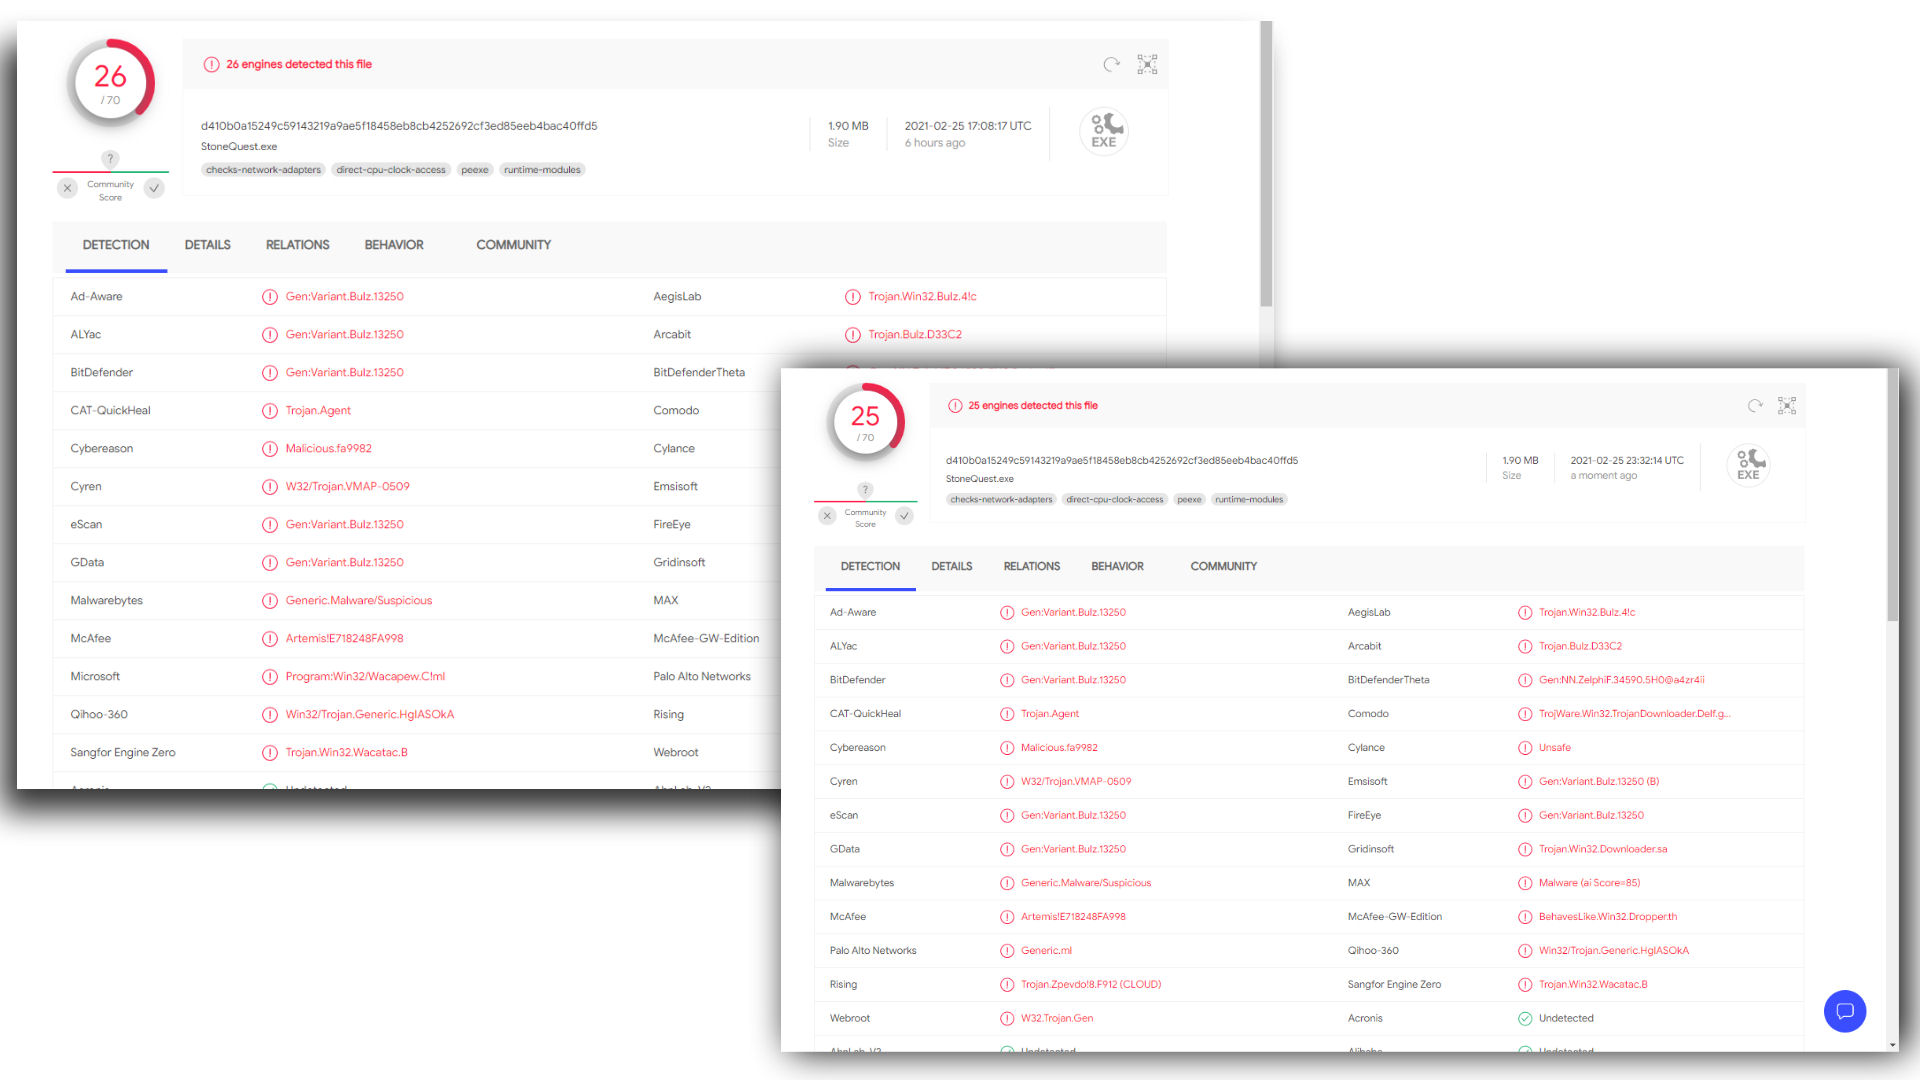Image resolution: width=1920 pixels, height=1080 pixels.
Task: Vote malicious with X in front report
Action: [x=827, y=516]
